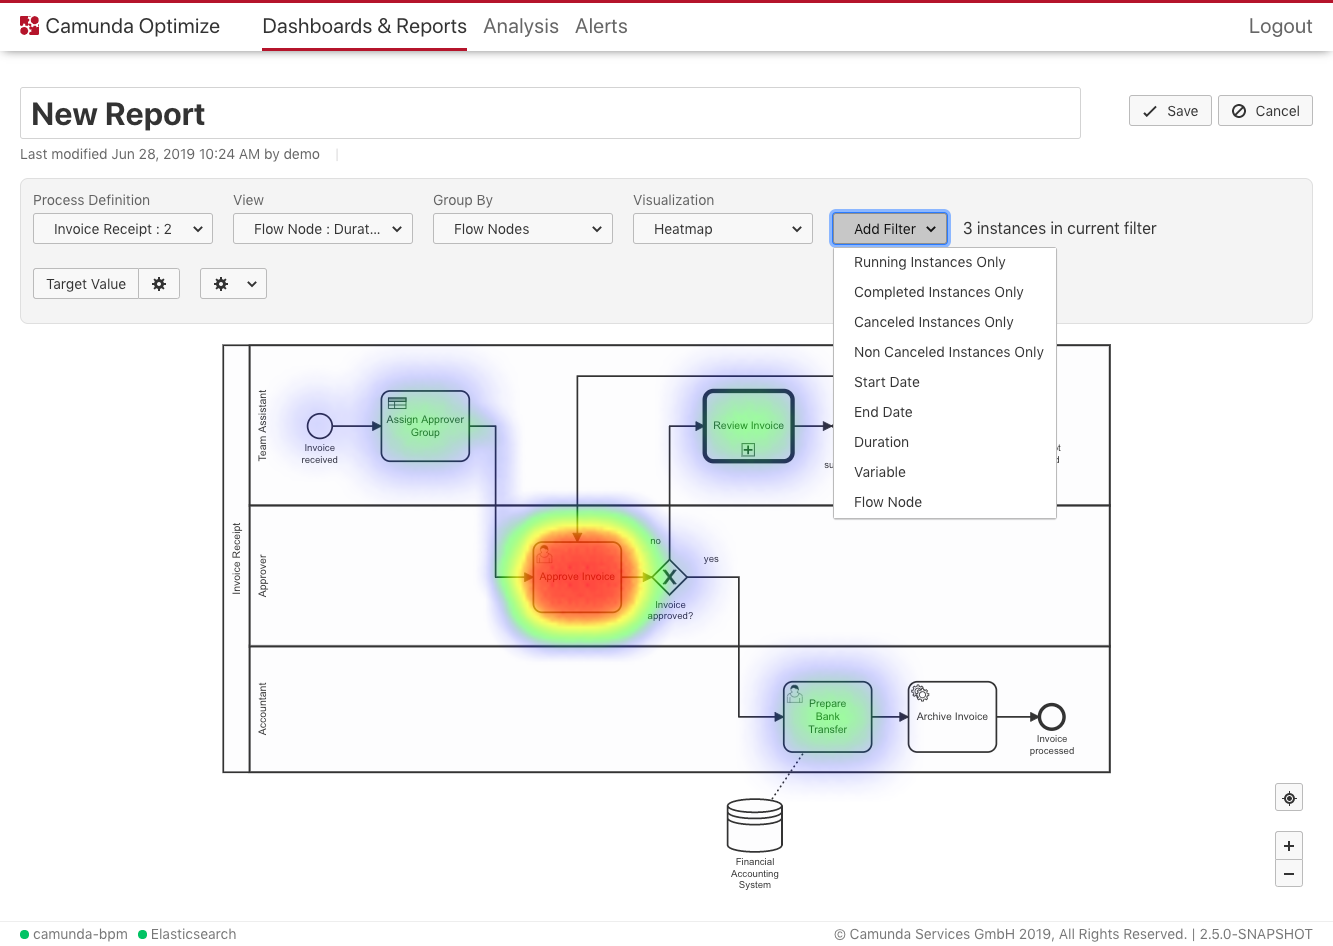
Task: Zoom in on the diagram with plus
Action: (x=1289, y=846)
